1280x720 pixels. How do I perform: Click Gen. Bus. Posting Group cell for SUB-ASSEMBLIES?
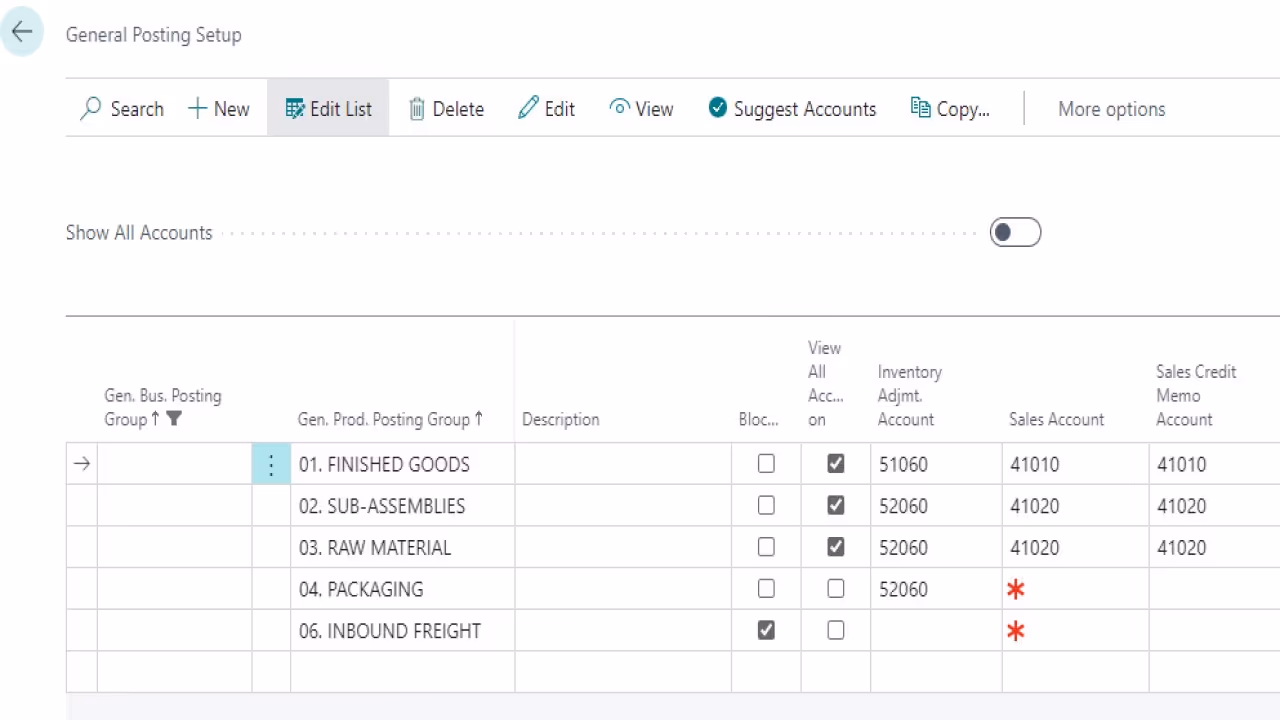coord(174,506)
